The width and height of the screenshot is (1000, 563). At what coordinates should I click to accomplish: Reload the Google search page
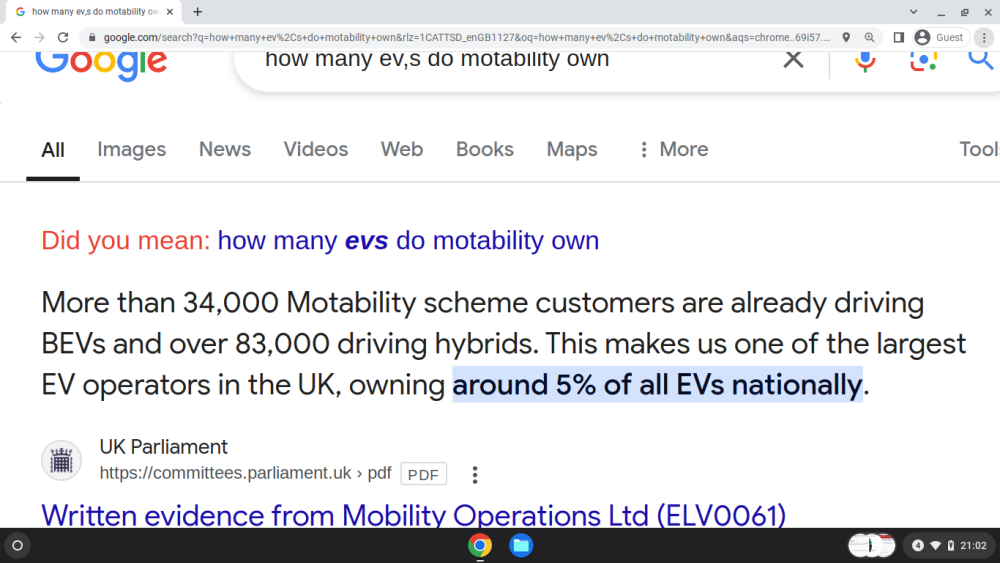(62, 38)
